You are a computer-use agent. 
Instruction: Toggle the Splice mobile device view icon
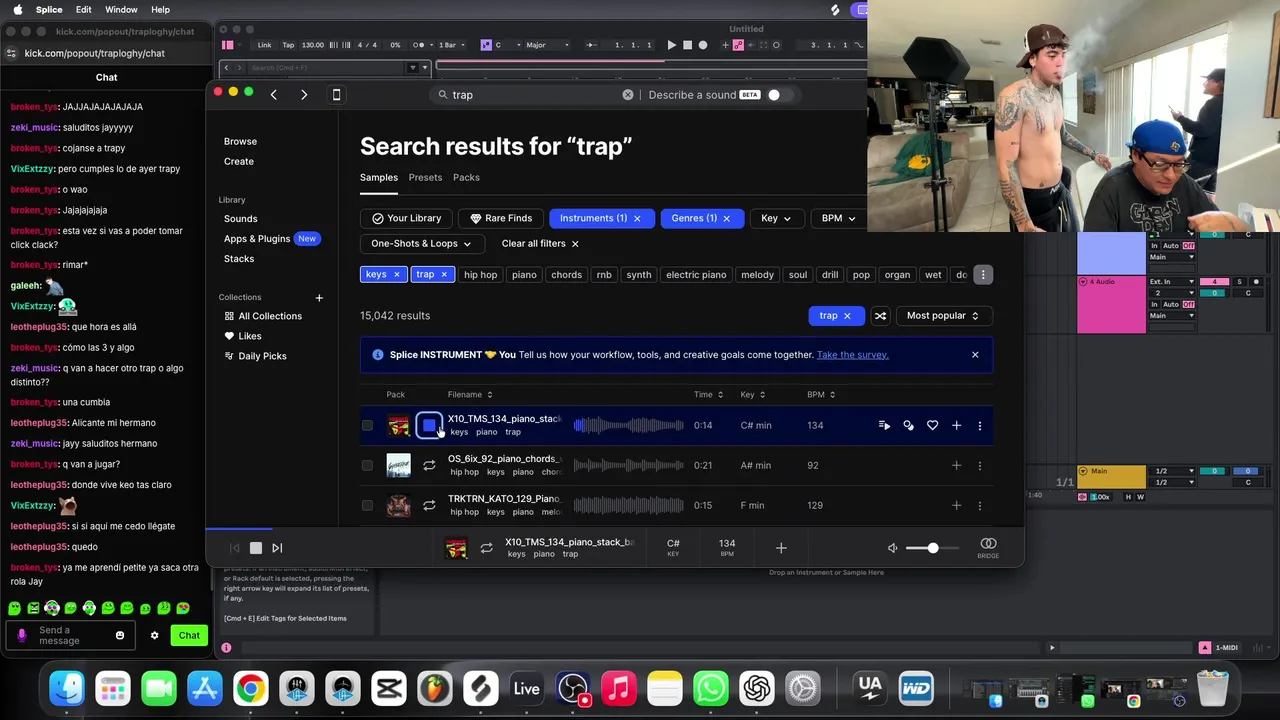pos(336,94)
